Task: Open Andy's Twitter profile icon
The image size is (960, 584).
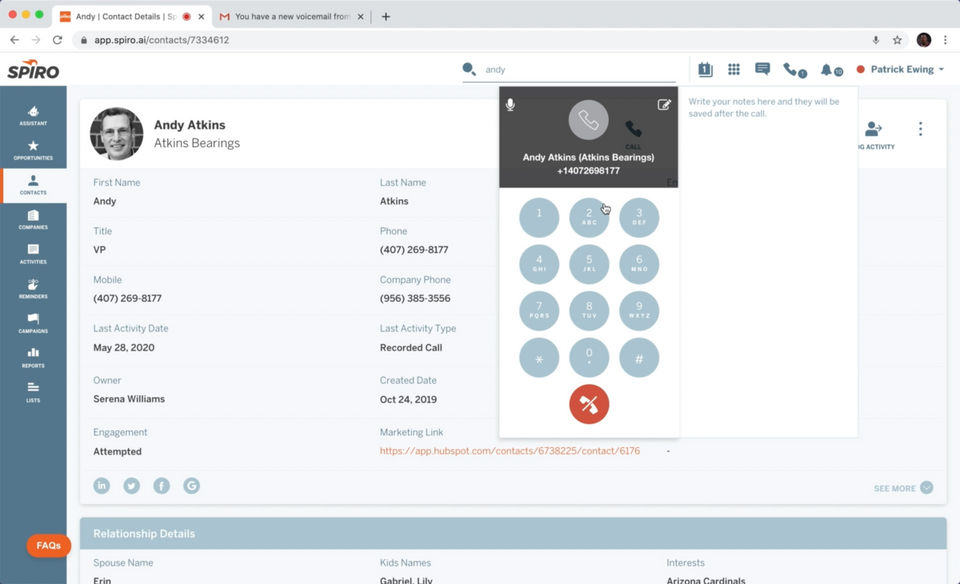Action: click(132, 485)
